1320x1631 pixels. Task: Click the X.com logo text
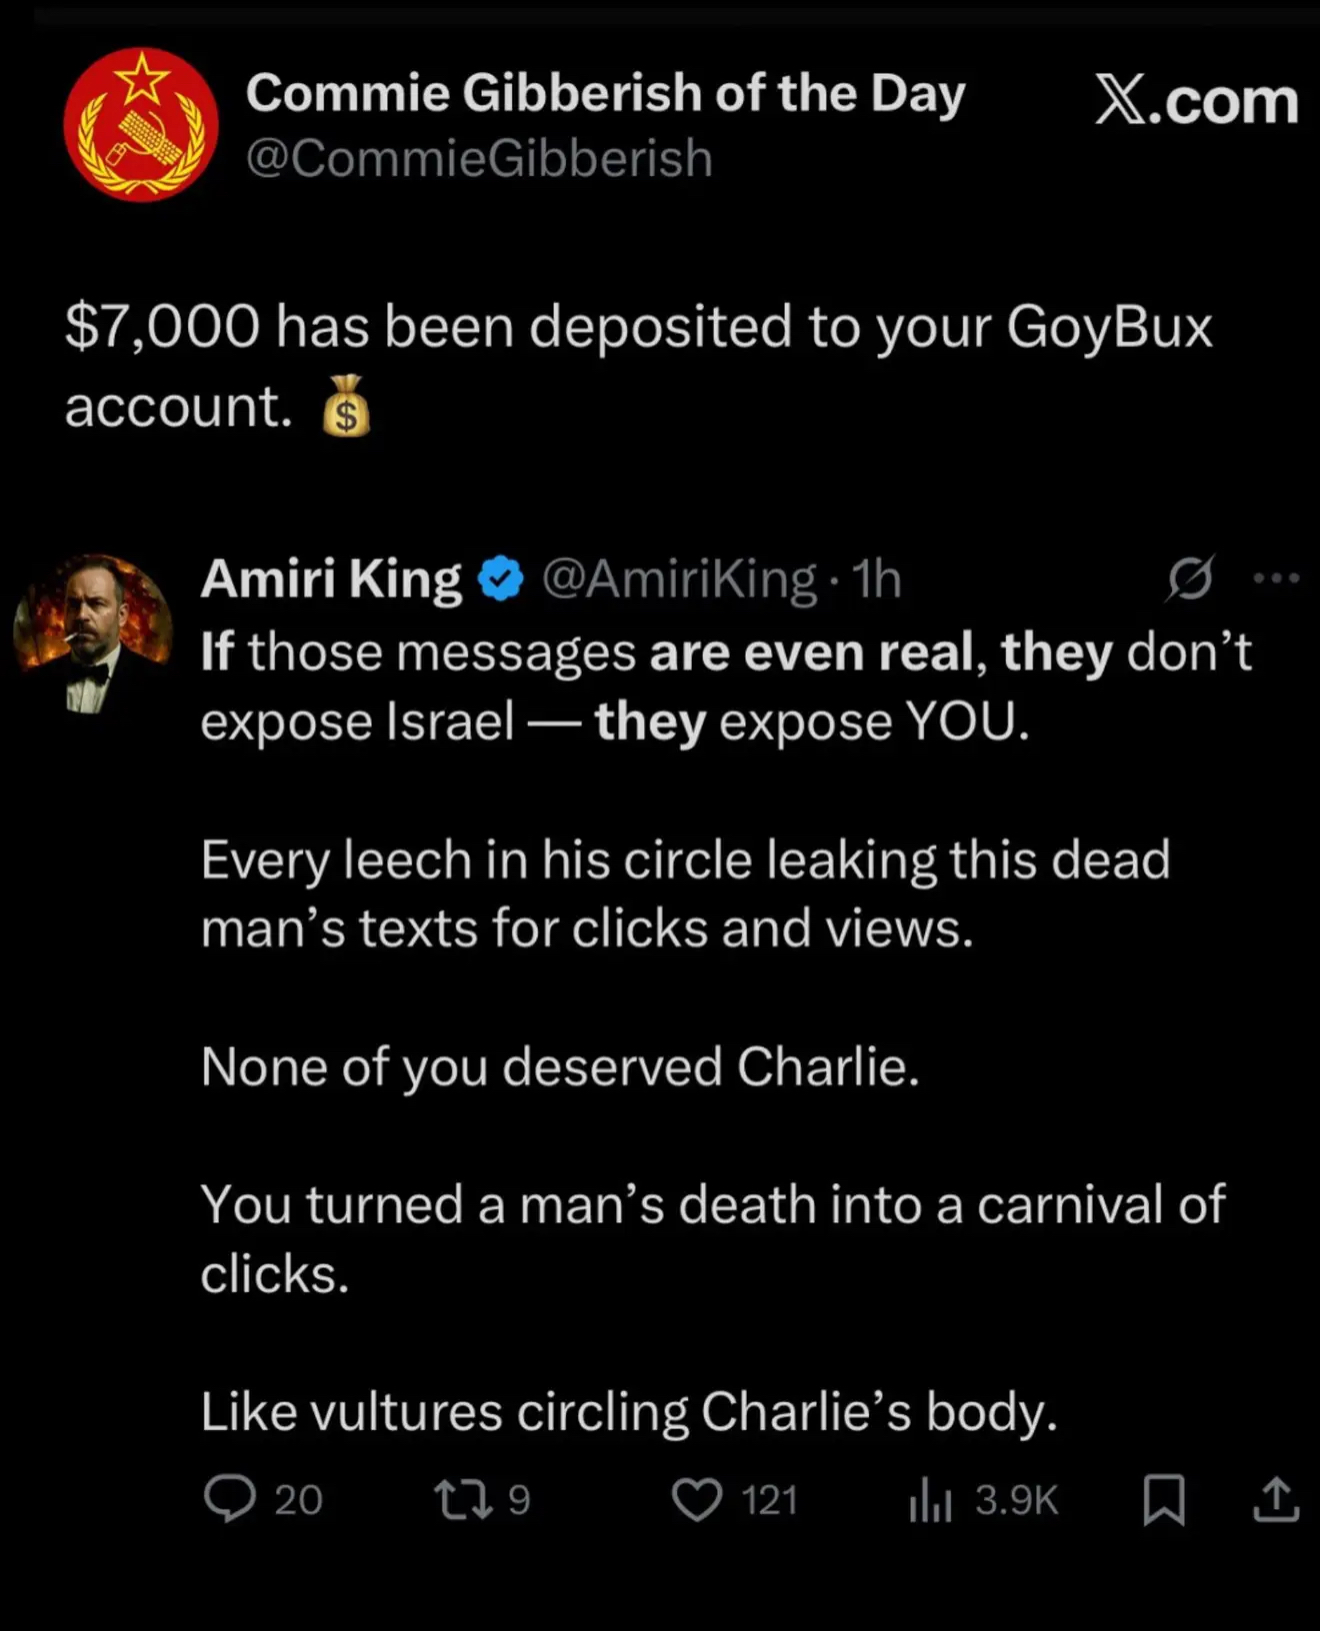point(1196,101)
